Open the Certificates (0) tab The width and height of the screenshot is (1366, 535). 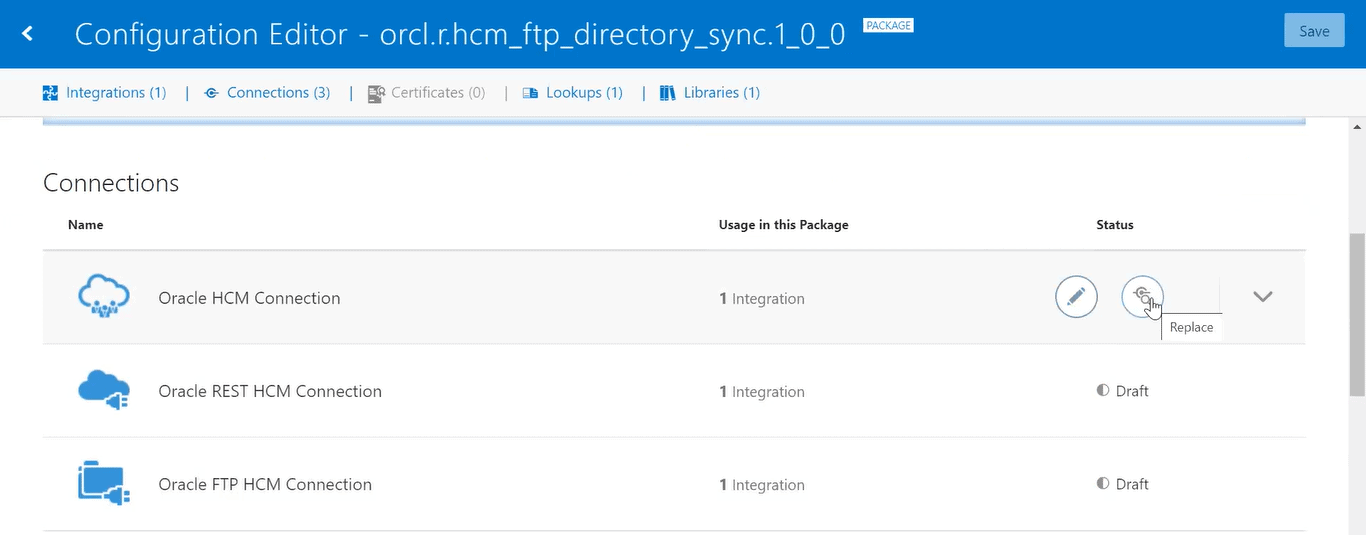[438, 93]
